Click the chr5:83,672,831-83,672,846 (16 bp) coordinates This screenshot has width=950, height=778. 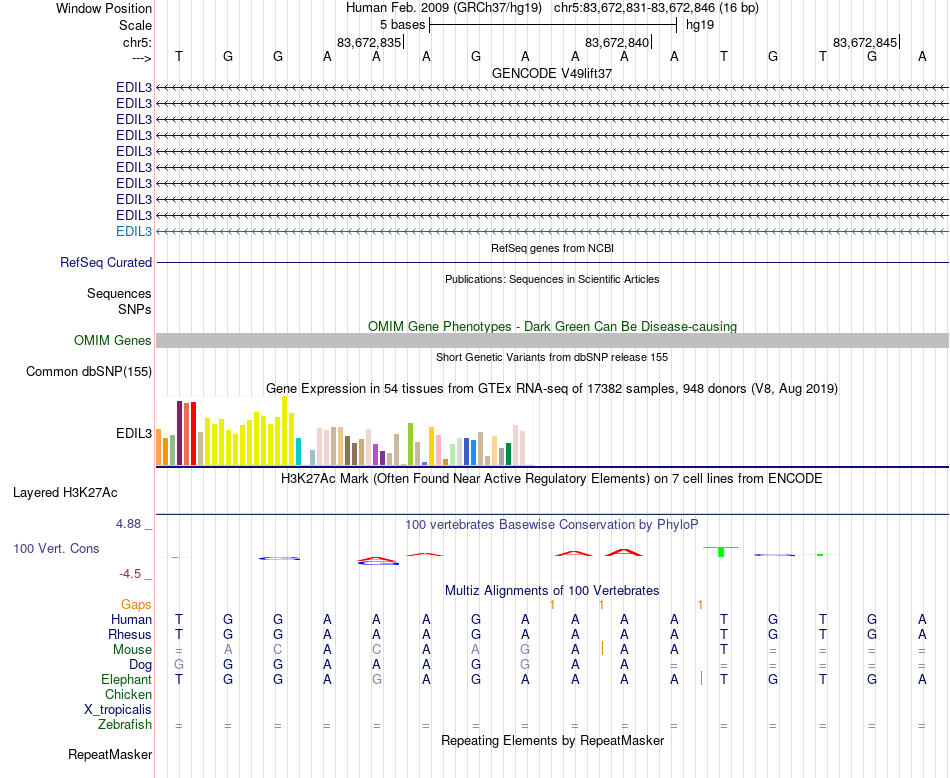656,8
